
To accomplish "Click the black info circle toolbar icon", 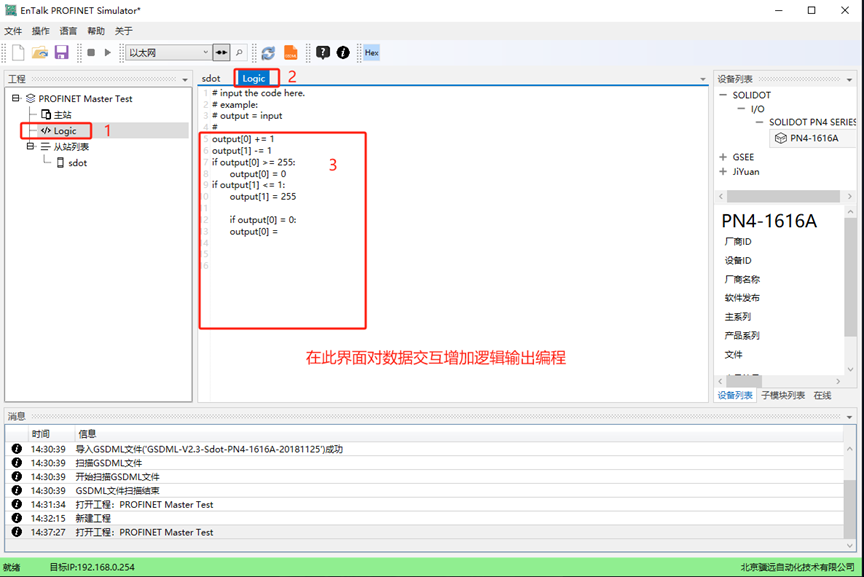I will tap(343, 52).
